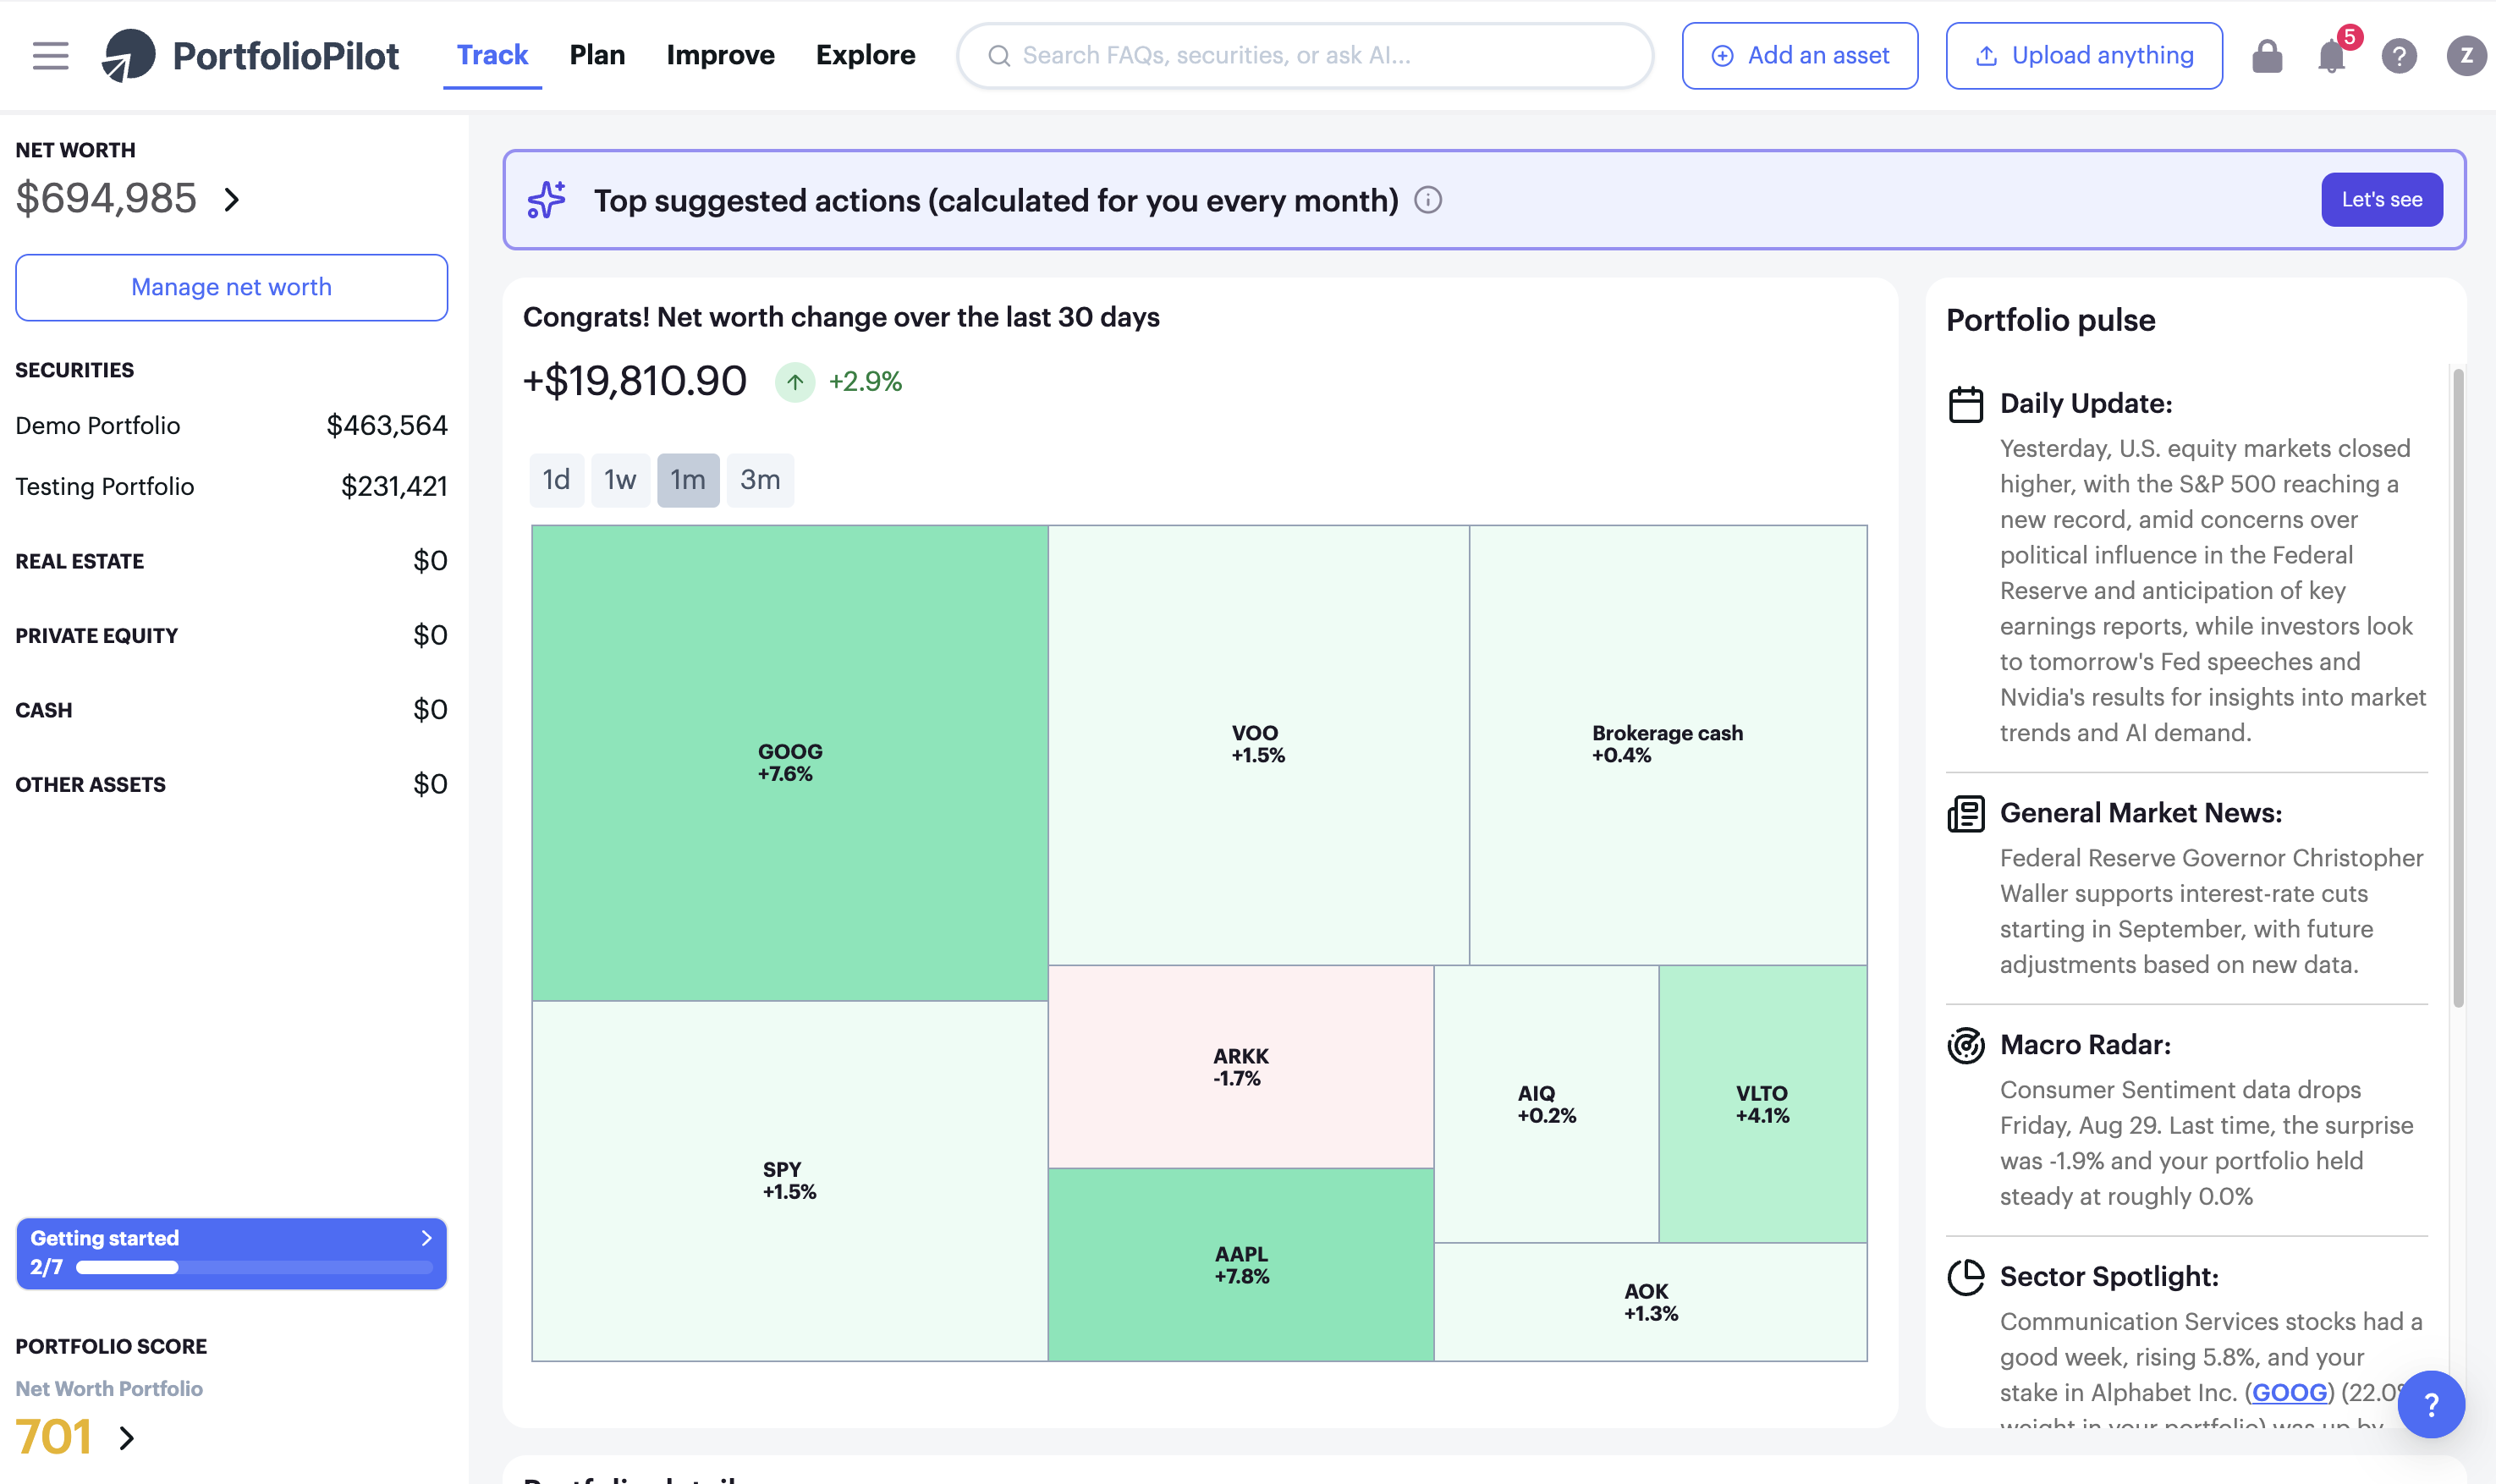Image resolution: width=2496 pixels, height=1484 pixels.
Task: Open portfolio score 701 chevron
Action: point(126,1438)
